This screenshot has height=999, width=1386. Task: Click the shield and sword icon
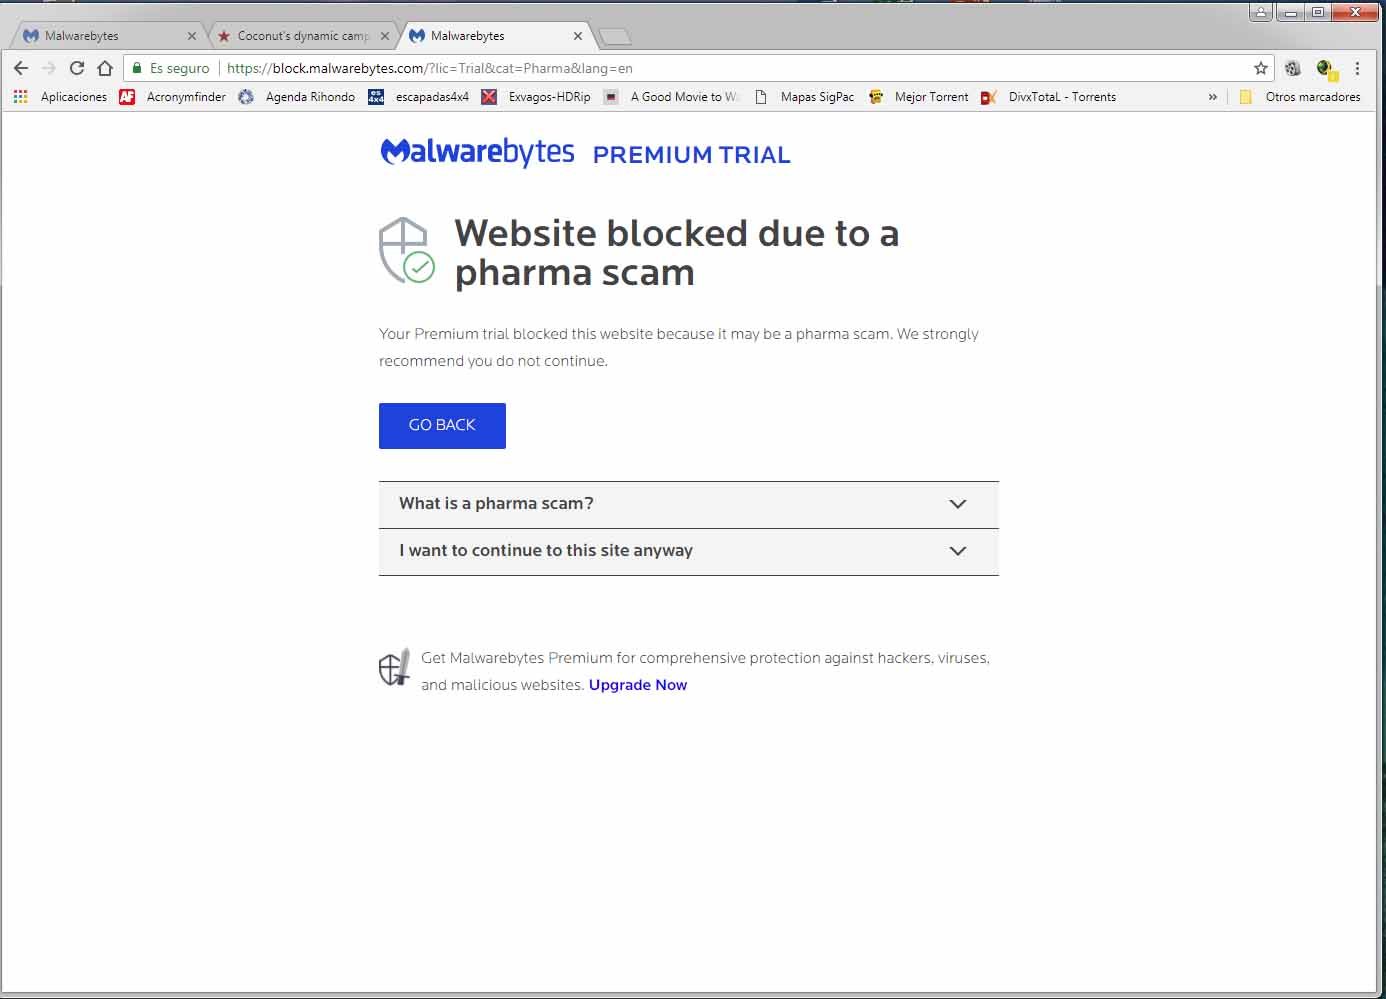pyautogui.click(x=395, y=667)
